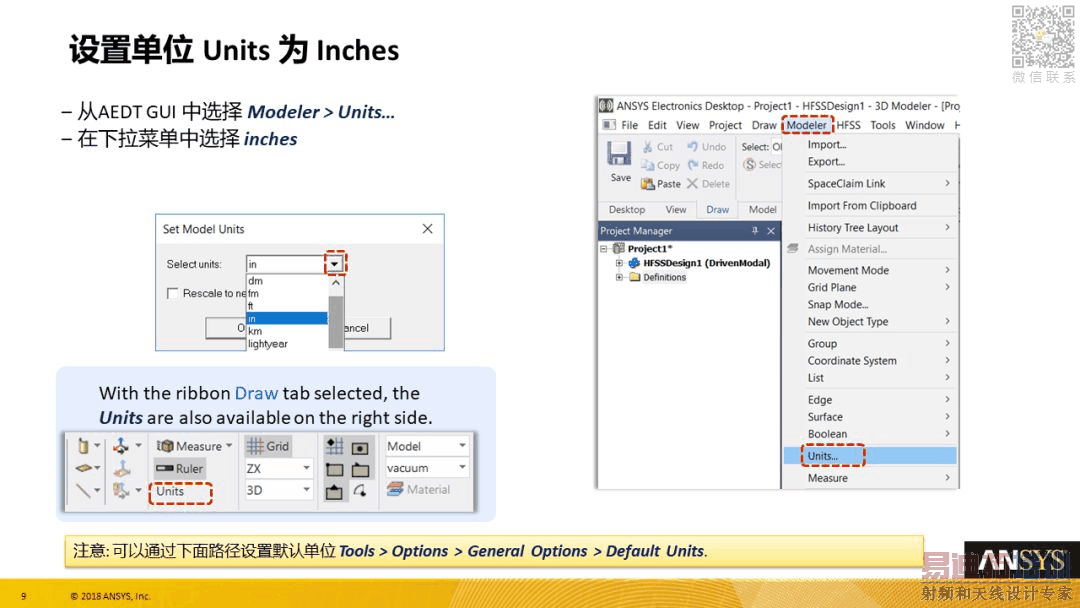Click the face coordinate system icon

coord(122,468)
